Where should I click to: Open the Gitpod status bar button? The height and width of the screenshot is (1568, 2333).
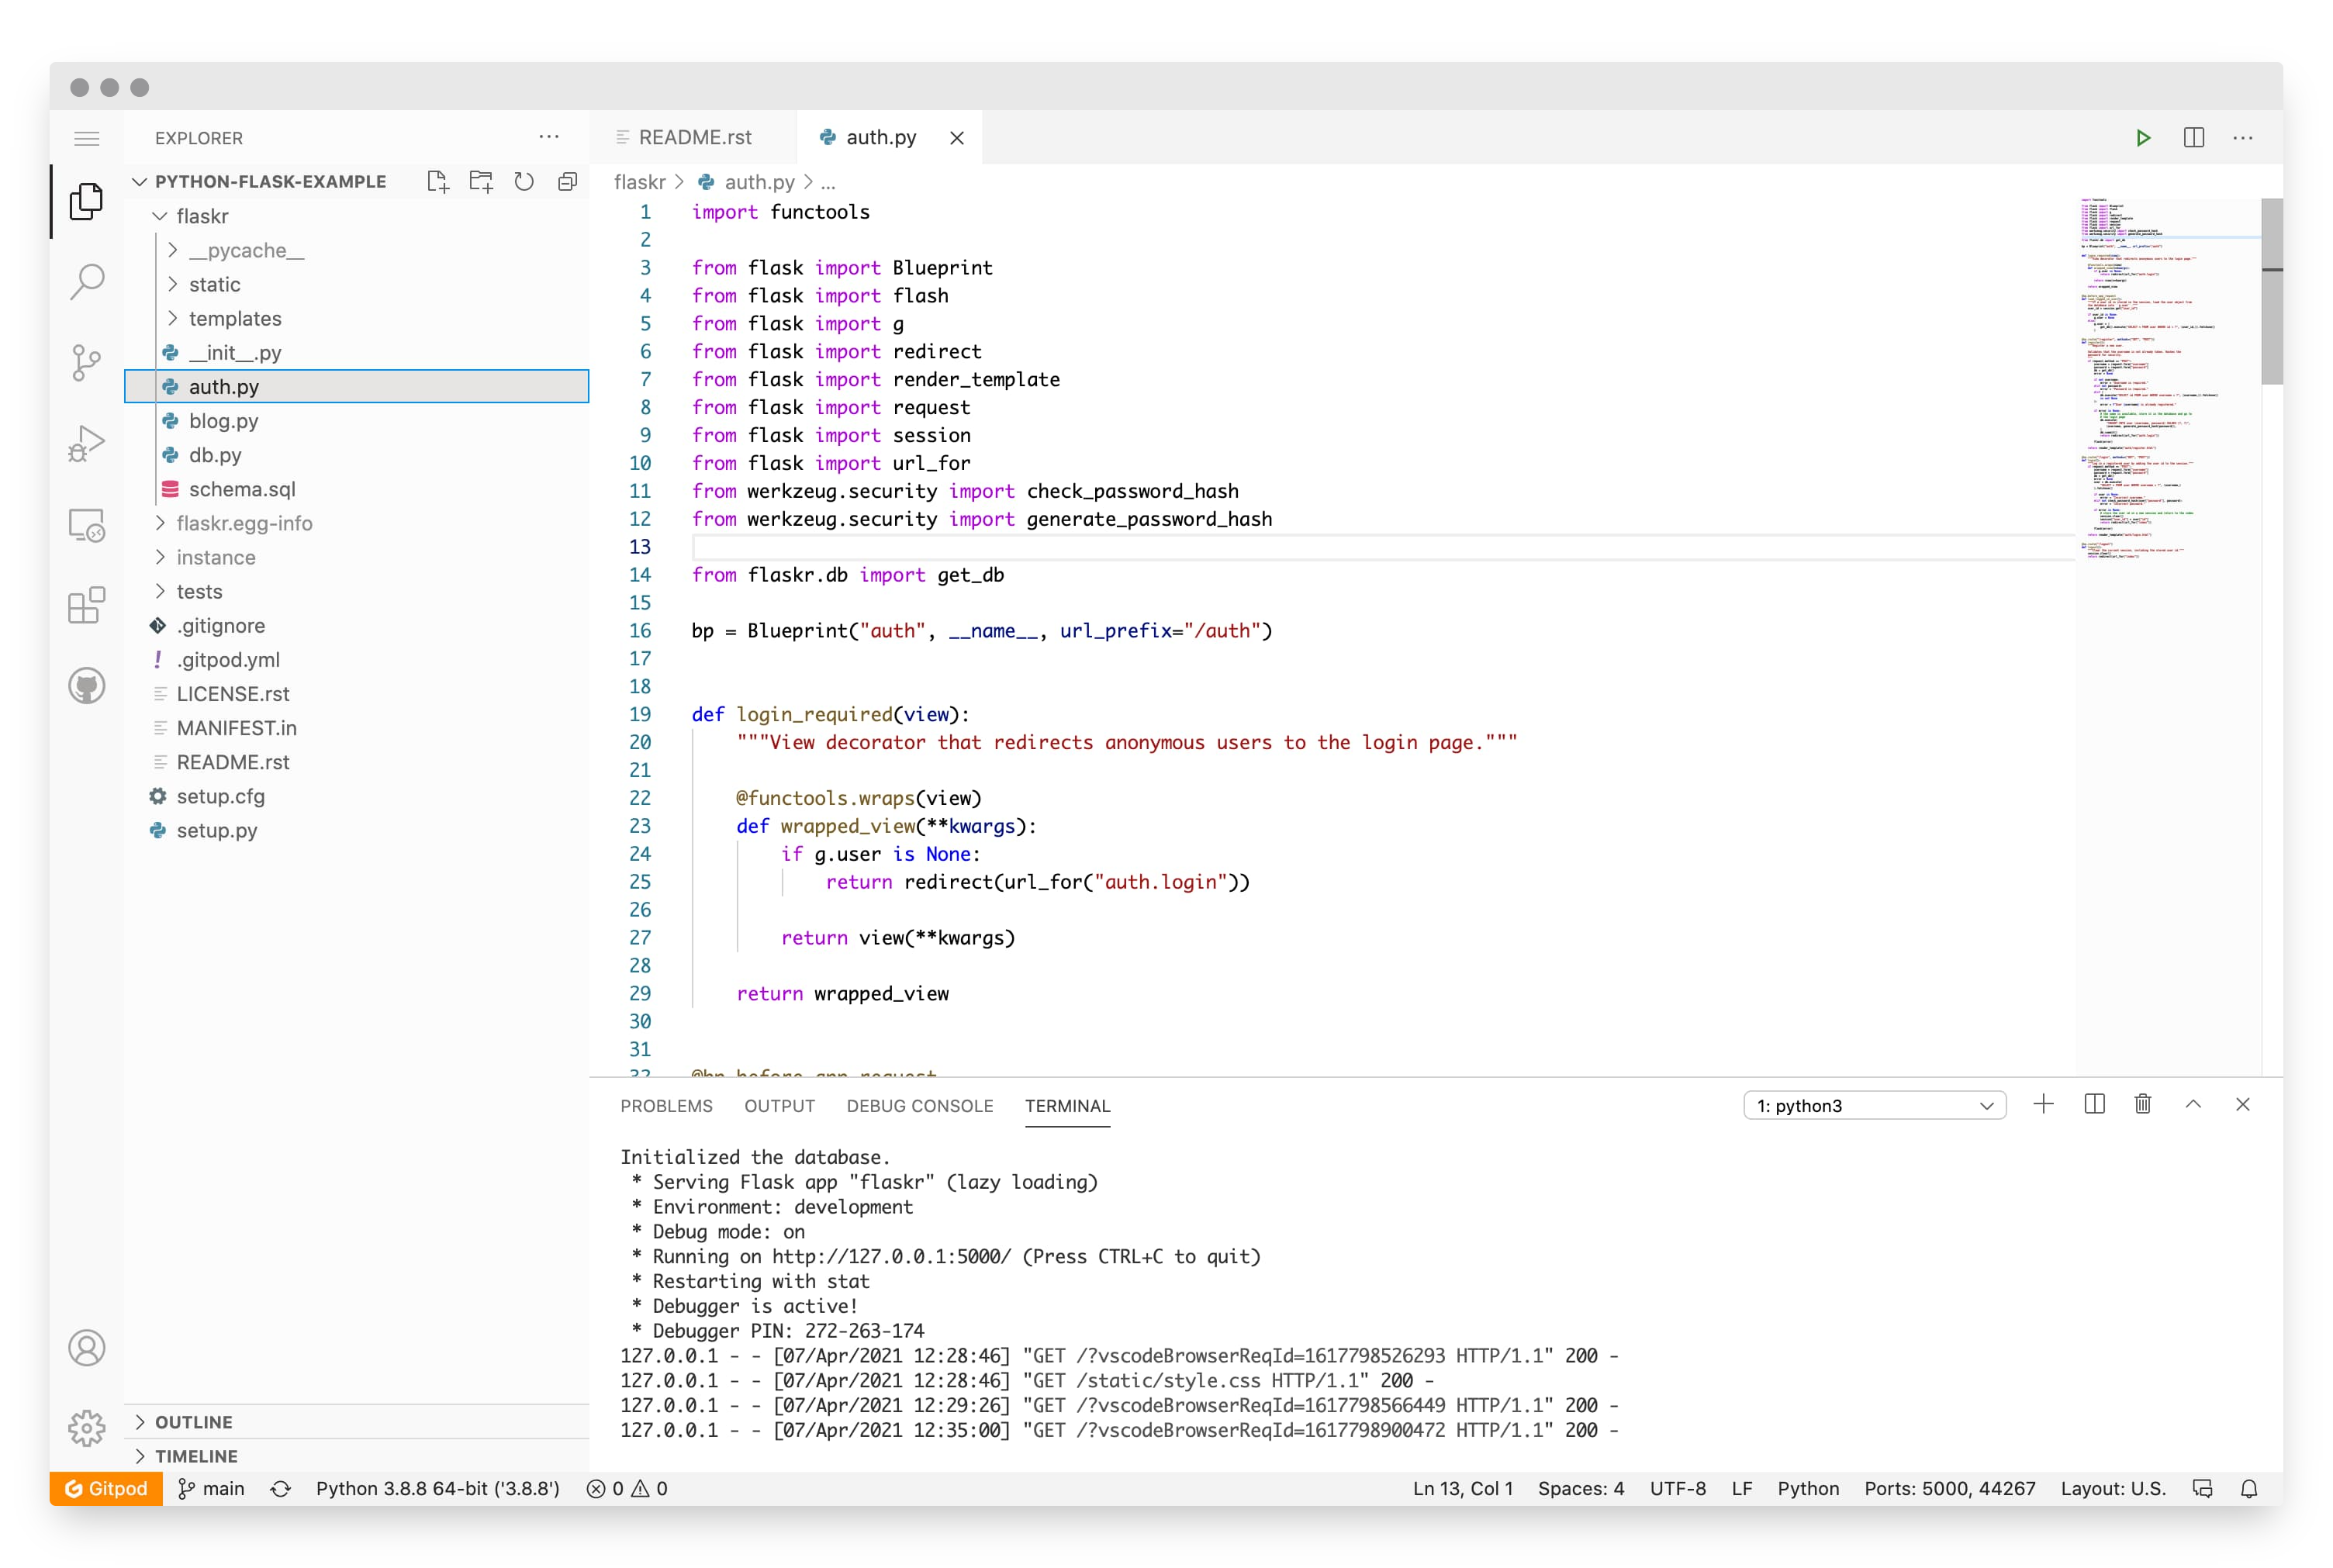106,1488
